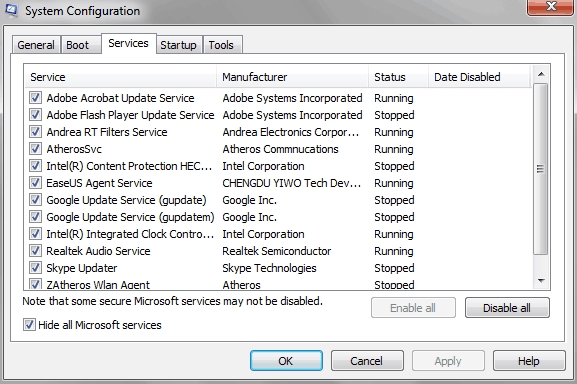Open the Startup tab
577x384 pixels.
(178, 45)
